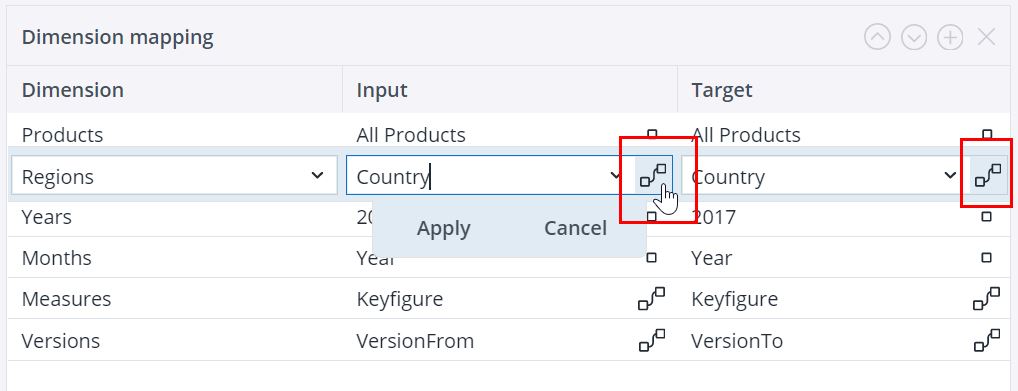This screenshot has height=391, width=1018.
Task: Add a new dimension mapping with plus icon
Action: tap(950, 38)
